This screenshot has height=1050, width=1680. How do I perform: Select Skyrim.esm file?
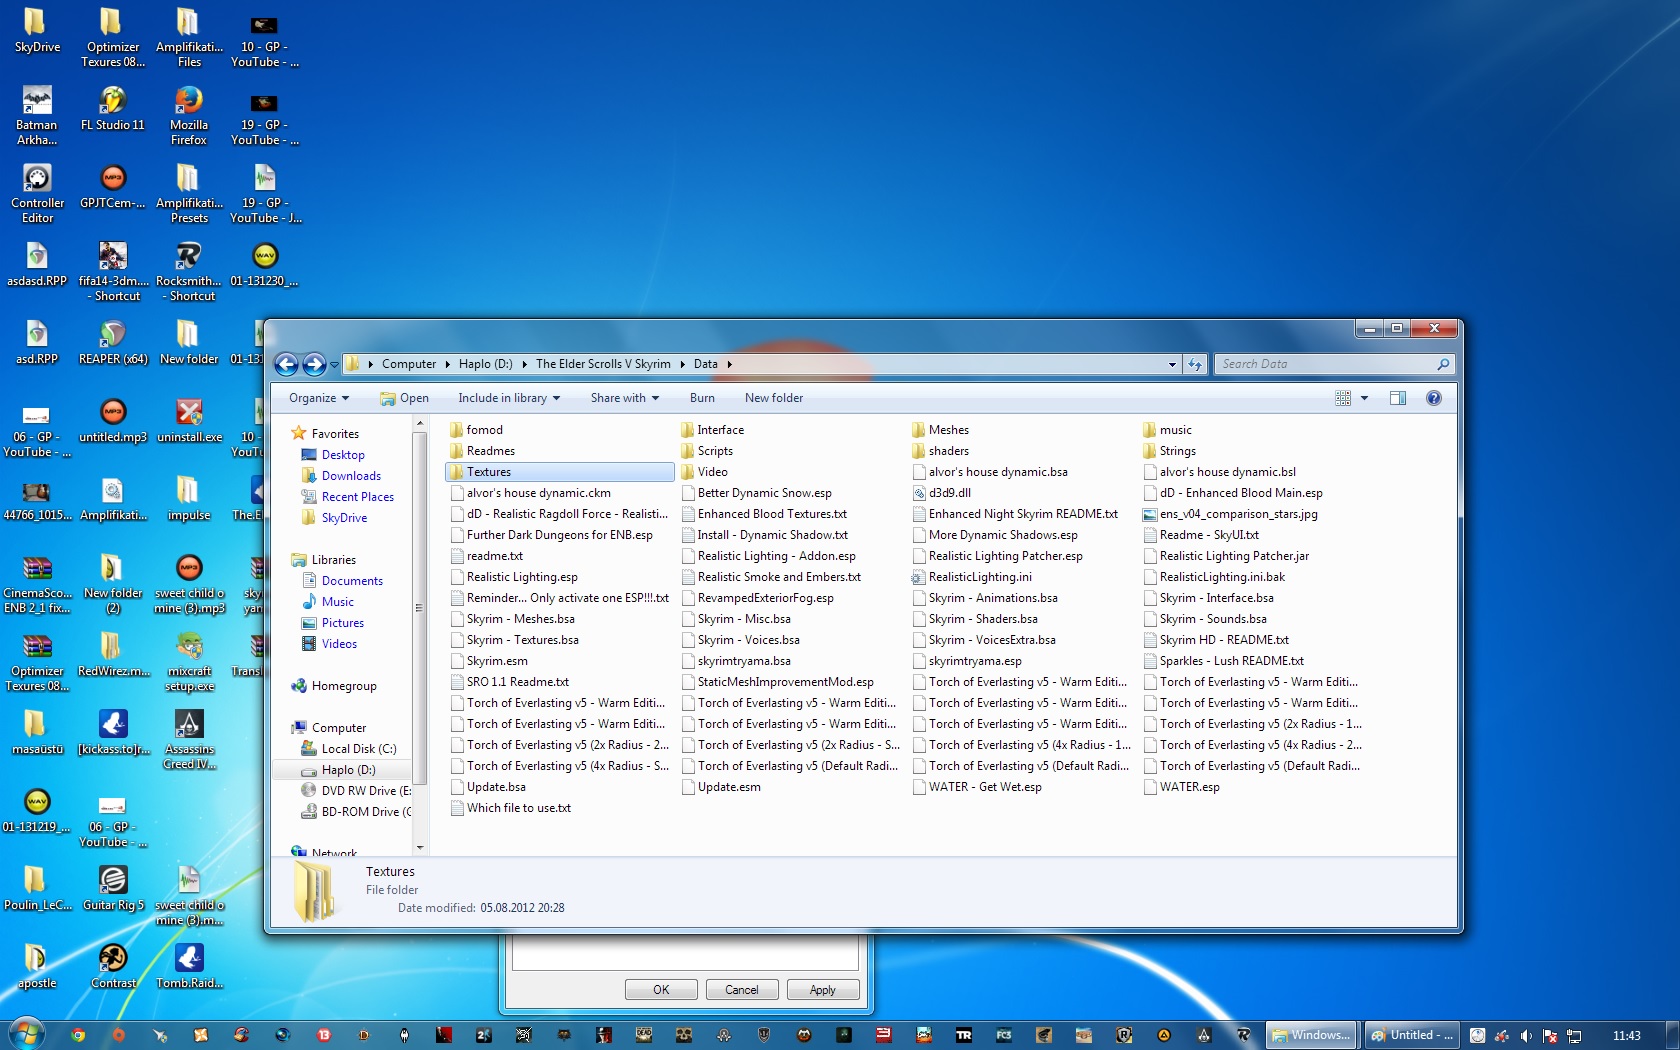point(497,661)
